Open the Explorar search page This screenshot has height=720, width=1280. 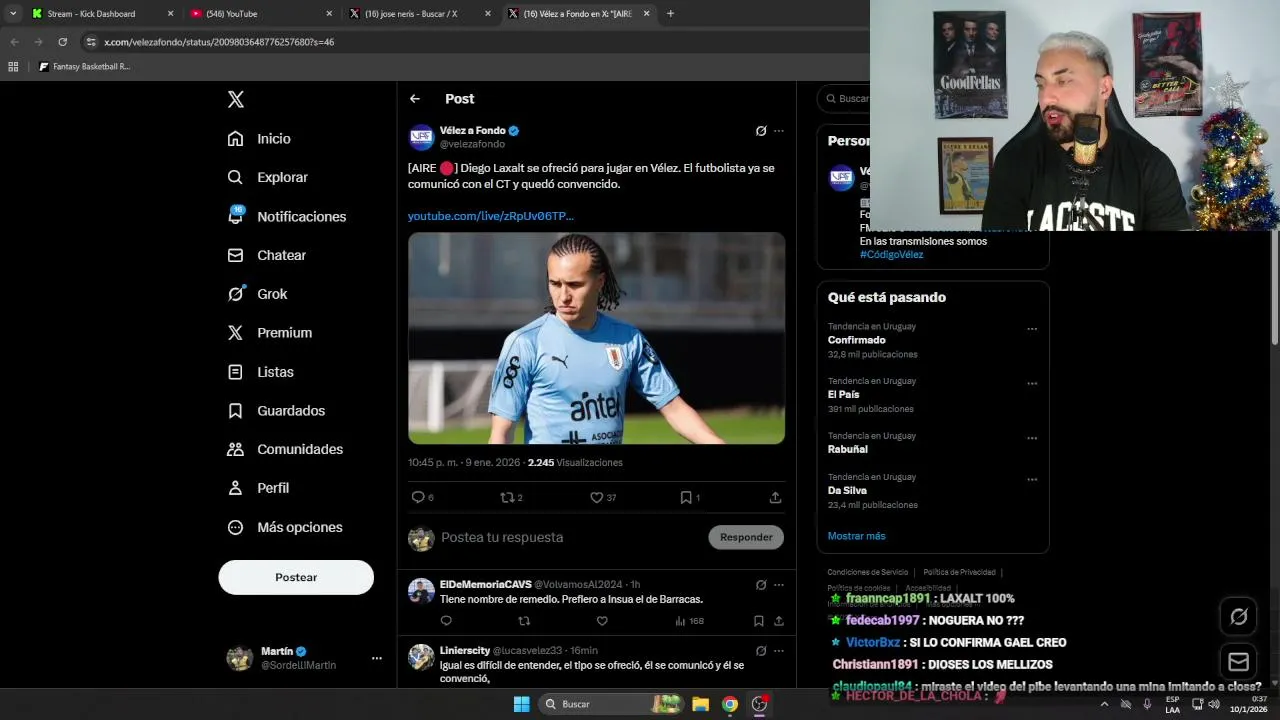click(x=267, y=177)
